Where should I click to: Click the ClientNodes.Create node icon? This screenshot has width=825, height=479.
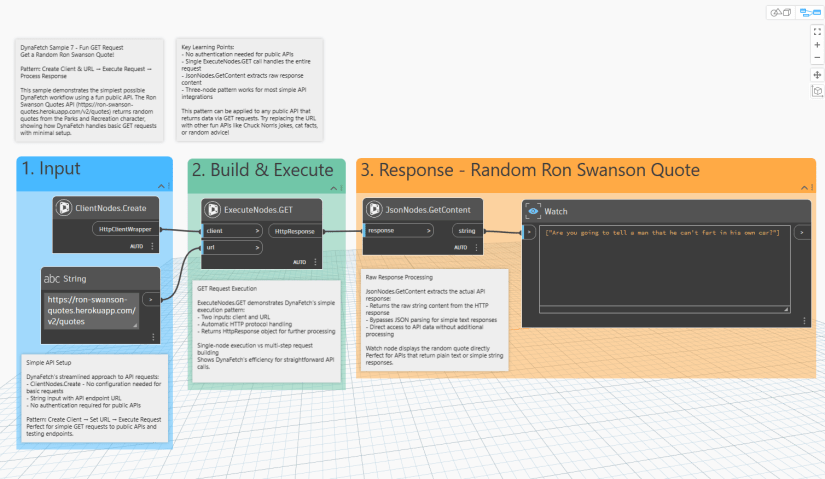coord(65,208)
